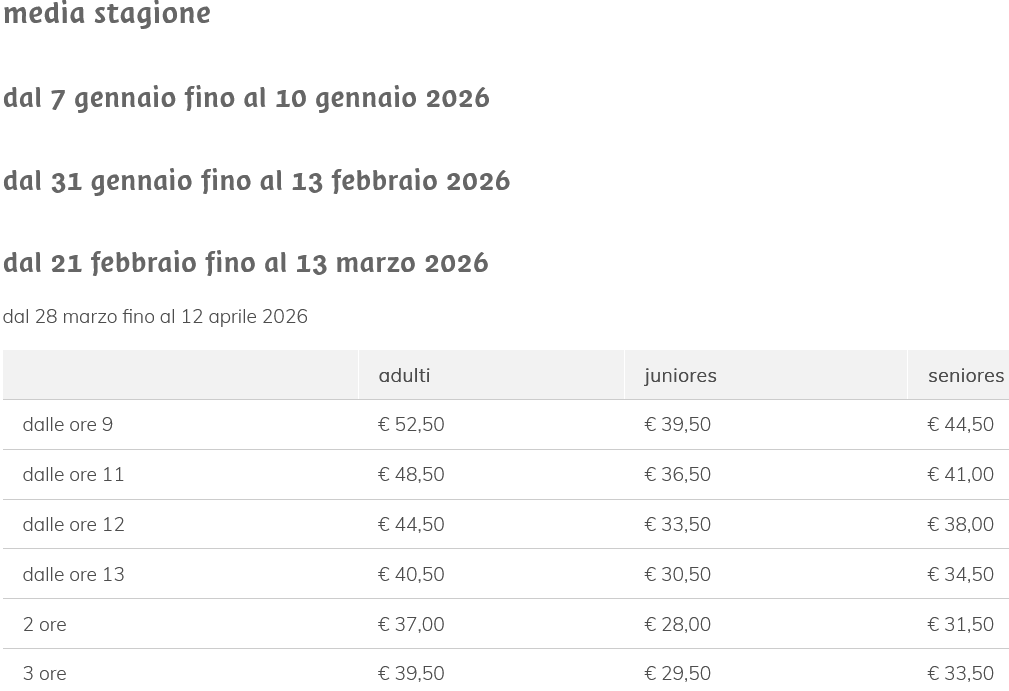Select the "juniores" column header
Viewport: 1009px width, 691px height.
[680, 375]
